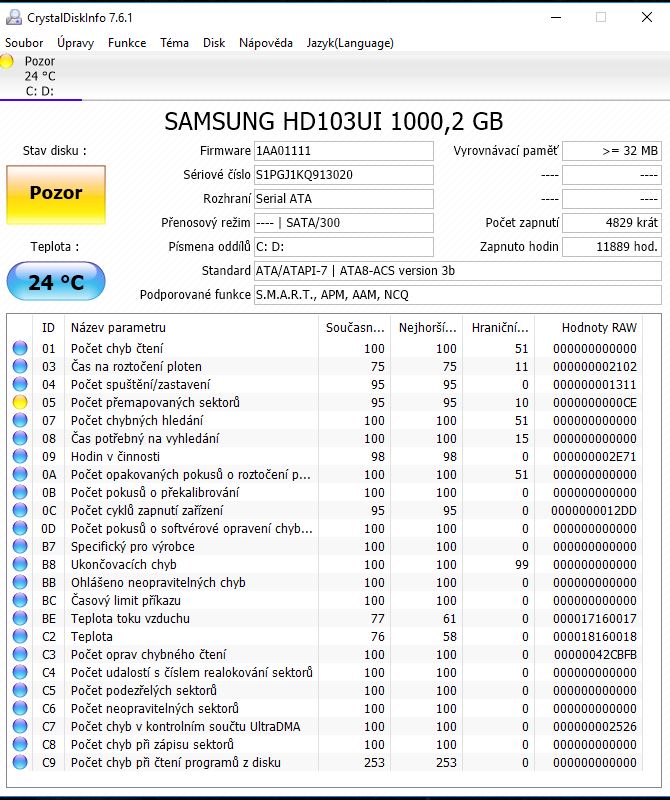This screenshot has width=670, height=800.
Task: Click the Písmena oddílů field C: D:
Action: click(344, 247)
